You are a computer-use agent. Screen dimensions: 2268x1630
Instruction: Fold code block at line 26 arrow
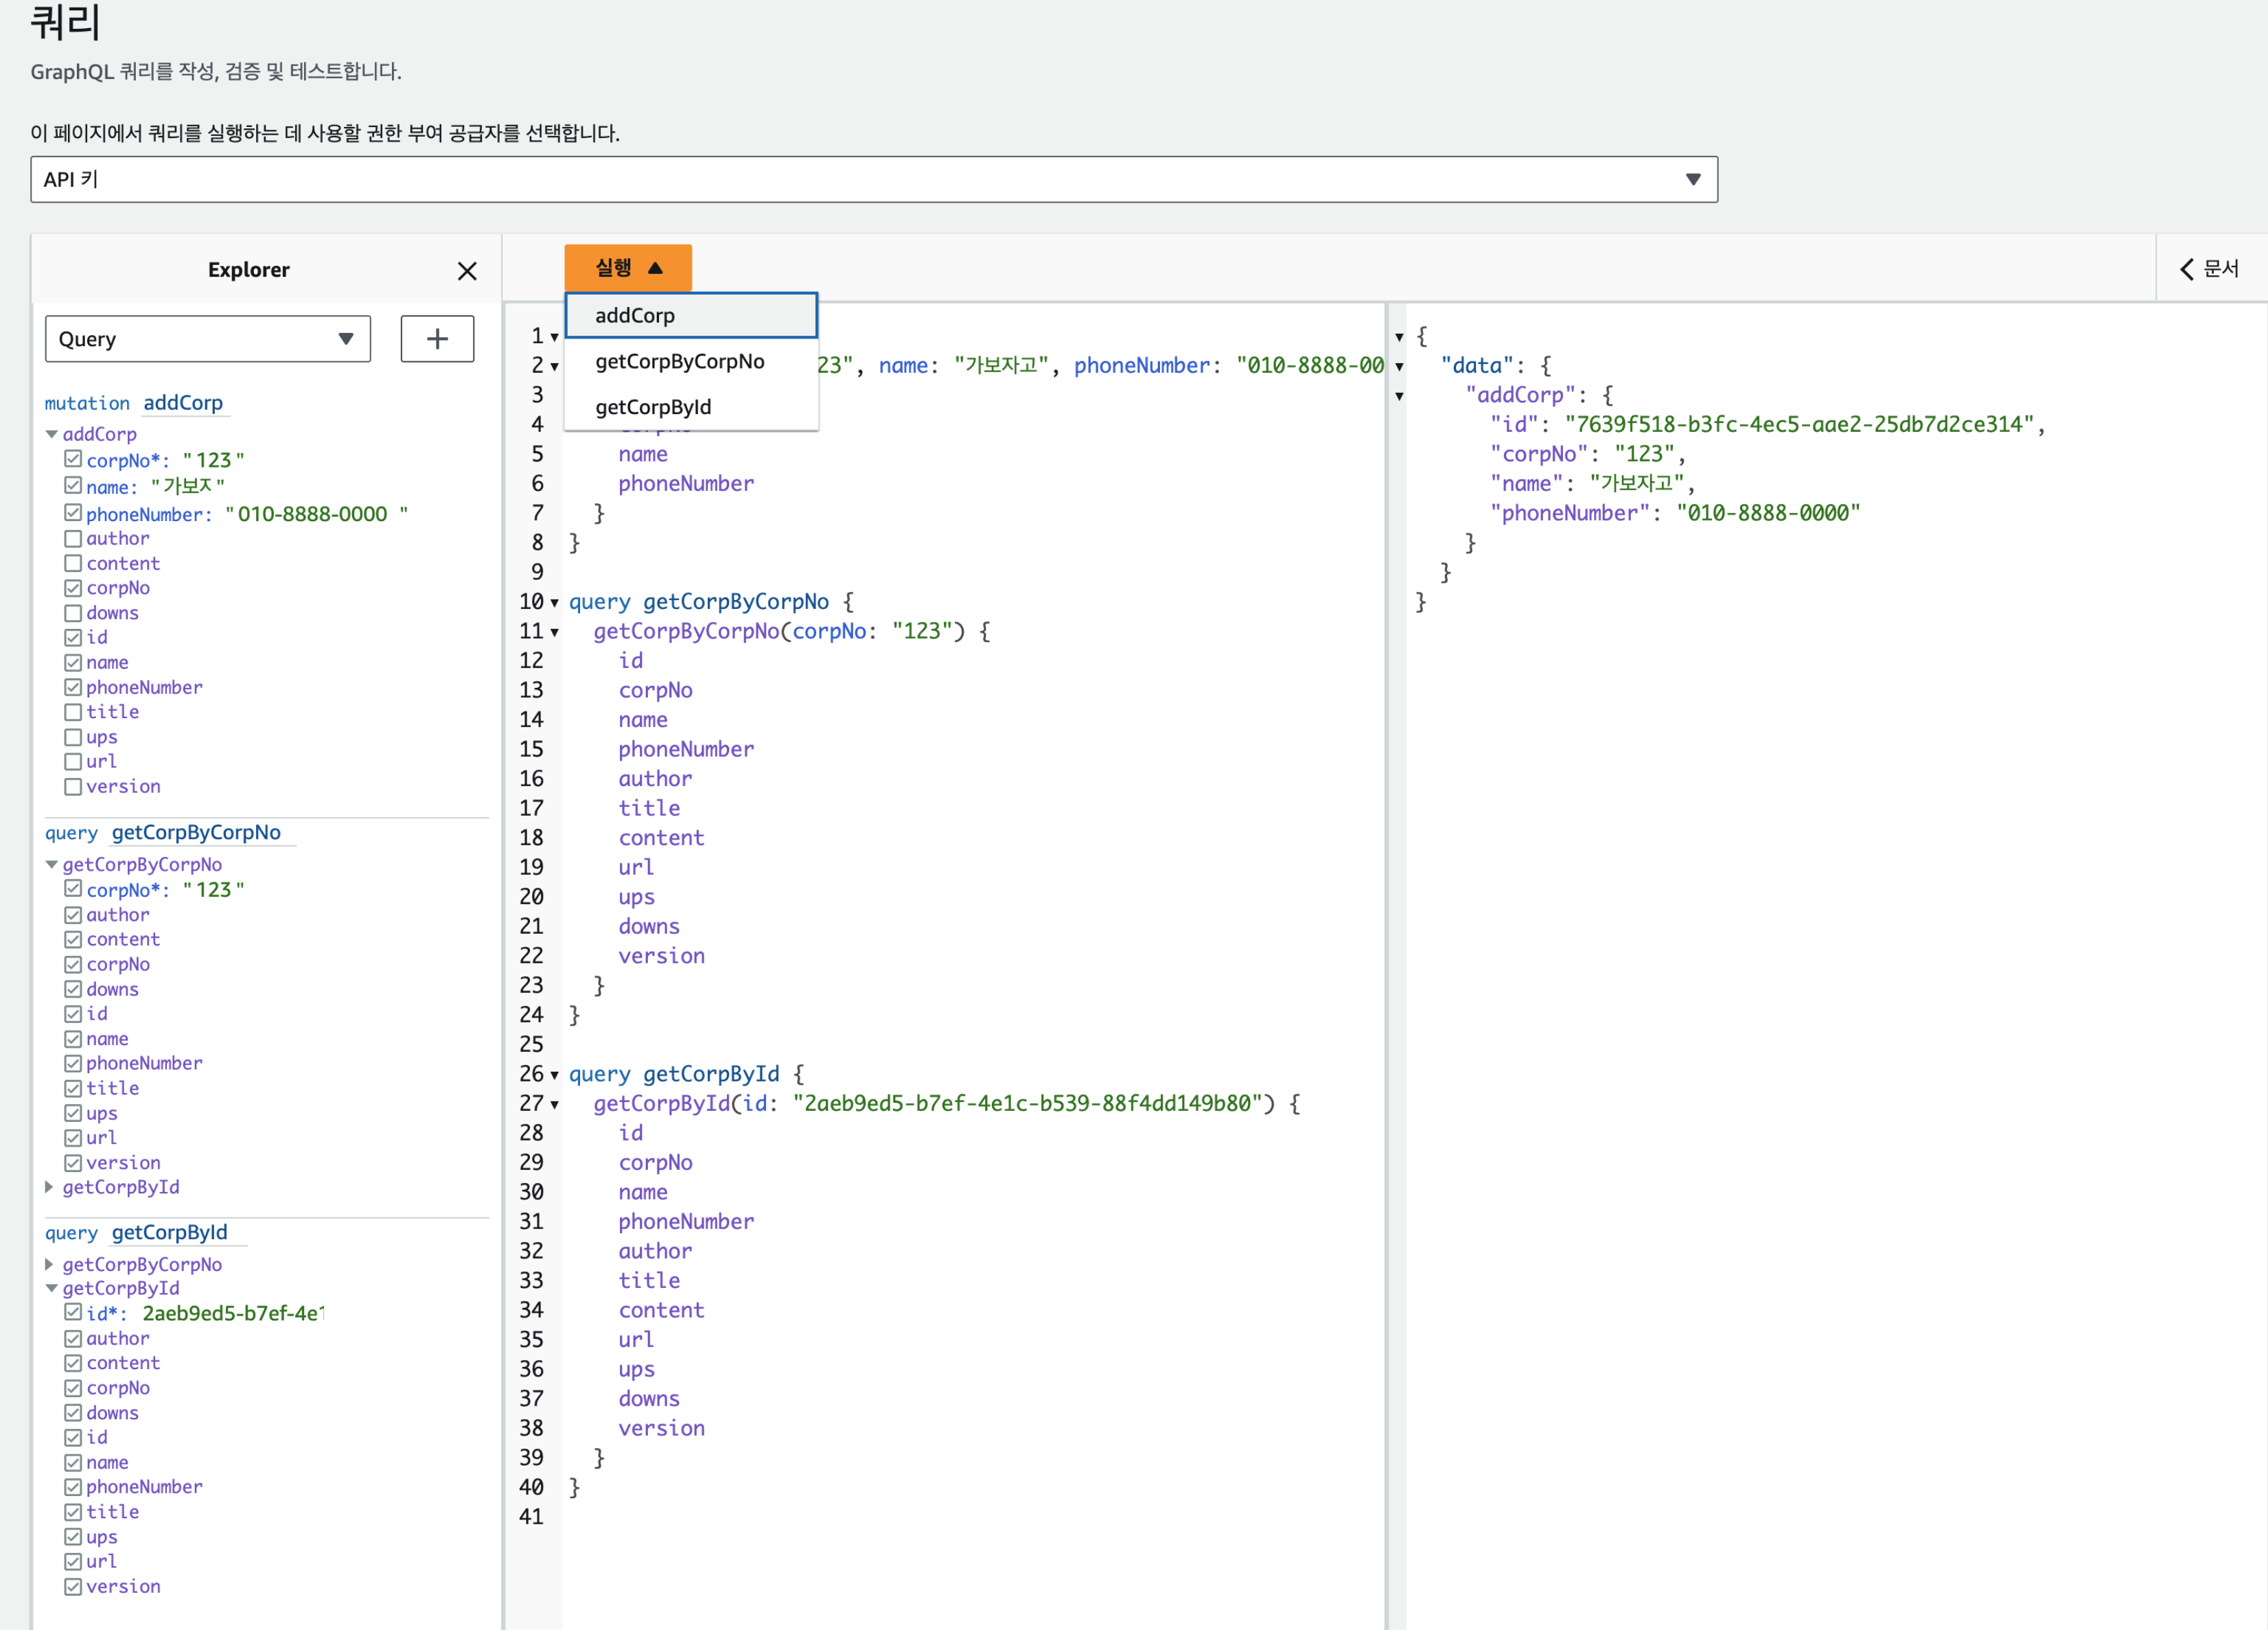coord(554,1075)
